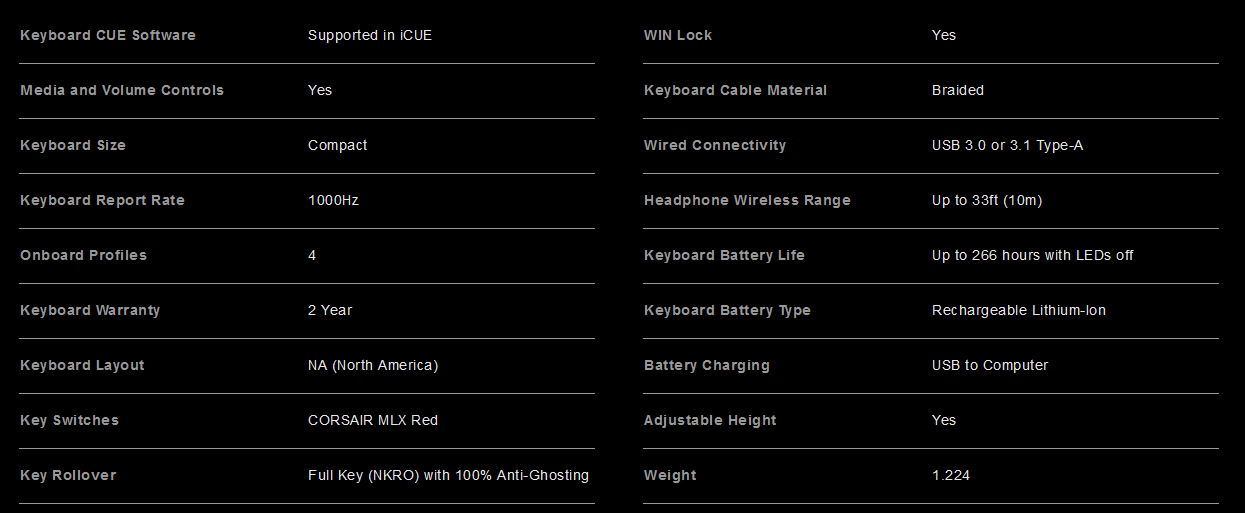Click the NA (North America) layout value

pyautogui.click(x=373, y=365)
